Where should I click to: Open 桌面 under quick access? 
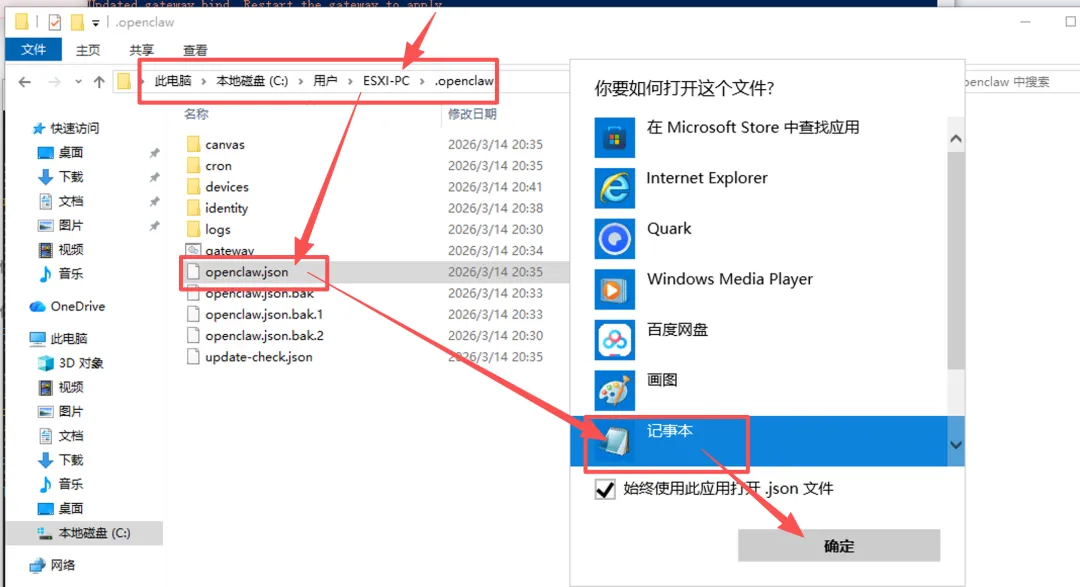point(70,152)
